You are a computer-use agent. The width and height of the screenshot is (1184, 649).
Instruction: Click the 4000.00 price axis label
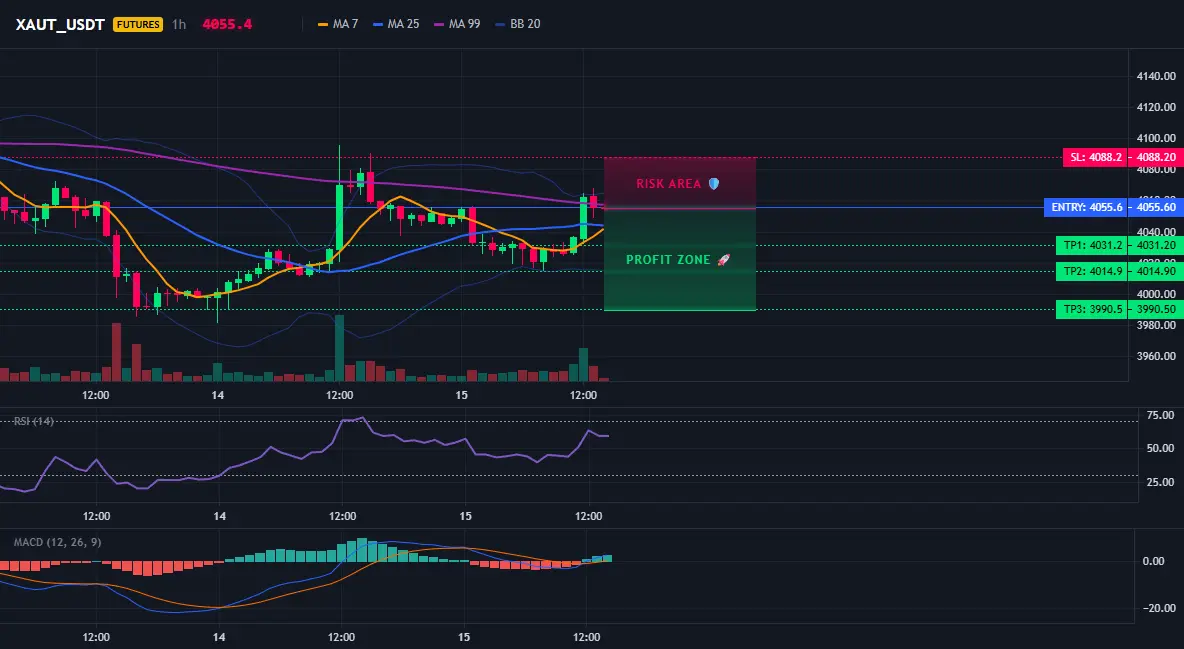click(x=1156, y=294)
